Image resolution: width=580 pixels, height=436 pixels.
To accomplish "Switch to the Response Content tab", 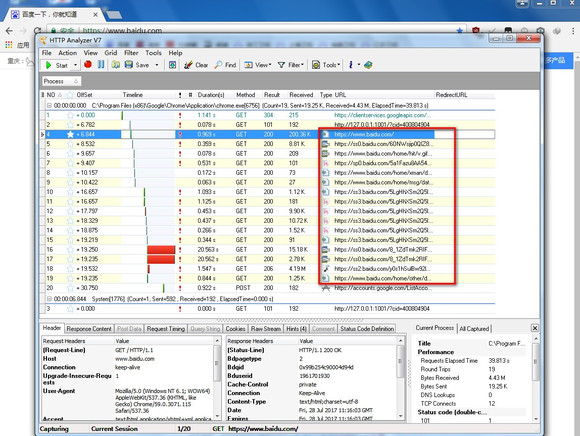I will coord(89,329).
